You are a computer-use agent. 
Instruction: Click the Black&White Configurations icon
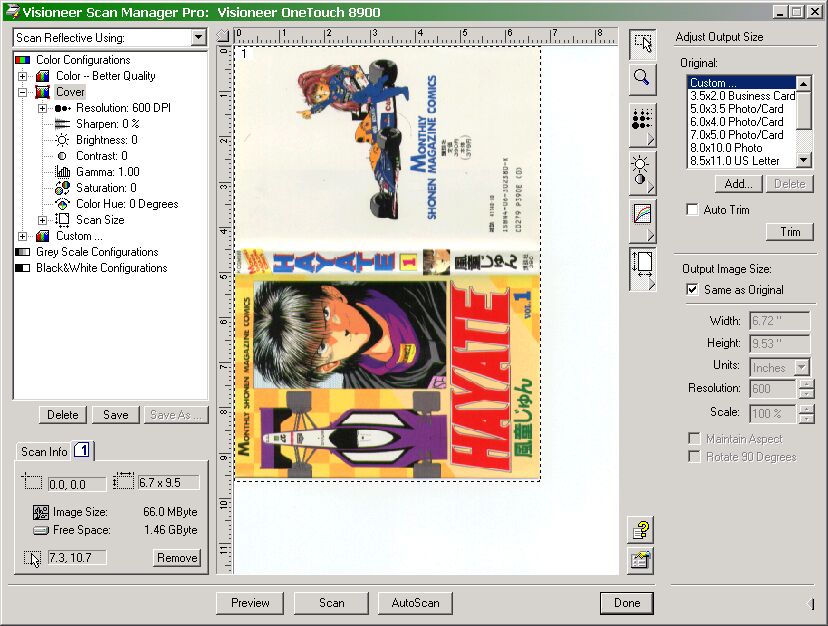coord(23,268)
